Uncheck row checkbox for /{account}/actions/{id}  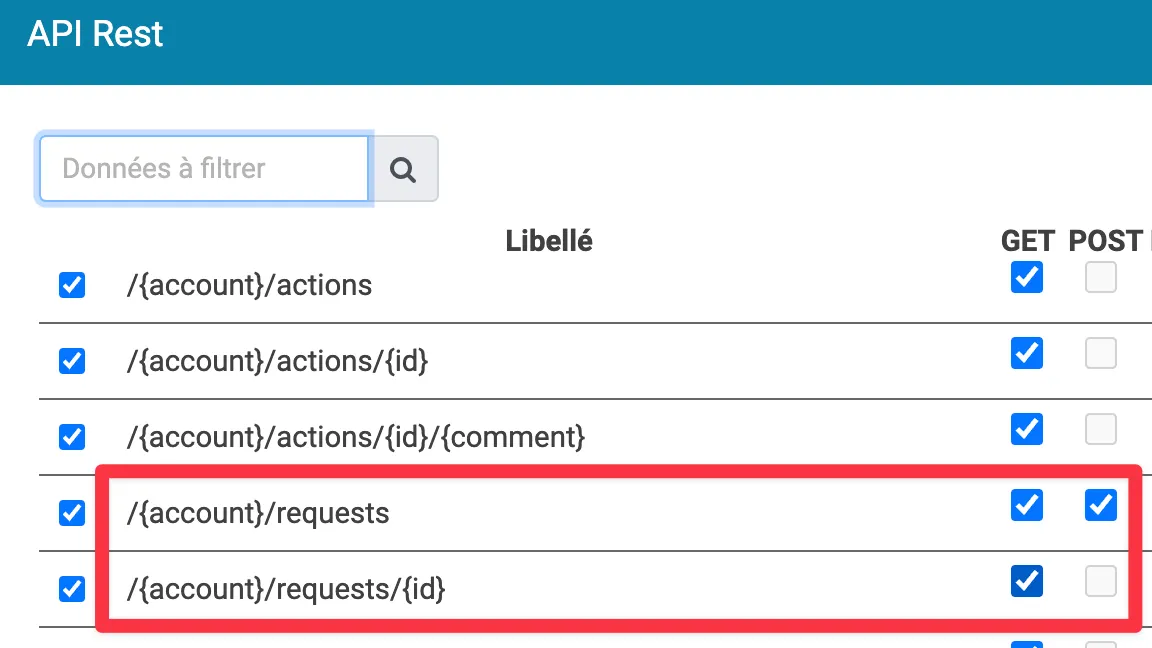click(x=72, y=360)
